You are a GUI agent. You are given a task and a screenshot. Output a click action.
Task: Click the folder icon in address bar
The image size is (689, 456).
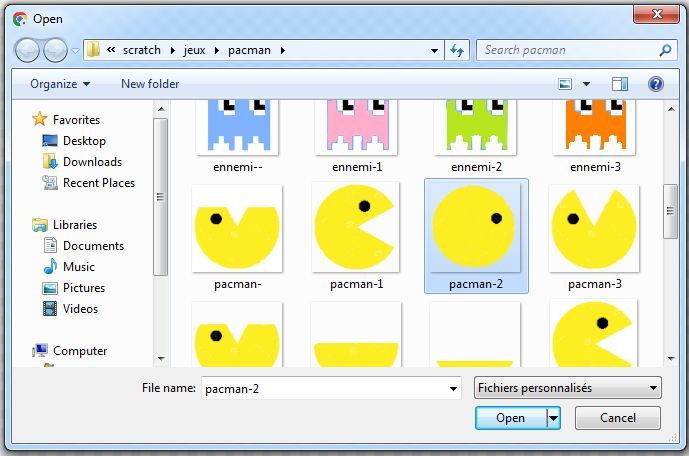tap(93, 50)
